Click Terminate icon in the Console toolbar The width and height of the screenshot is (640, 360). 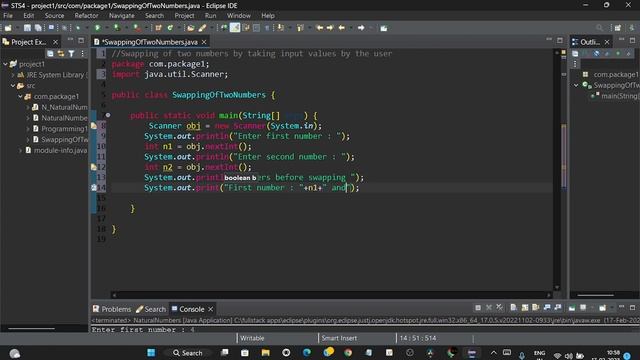click(x=478, y=307)
